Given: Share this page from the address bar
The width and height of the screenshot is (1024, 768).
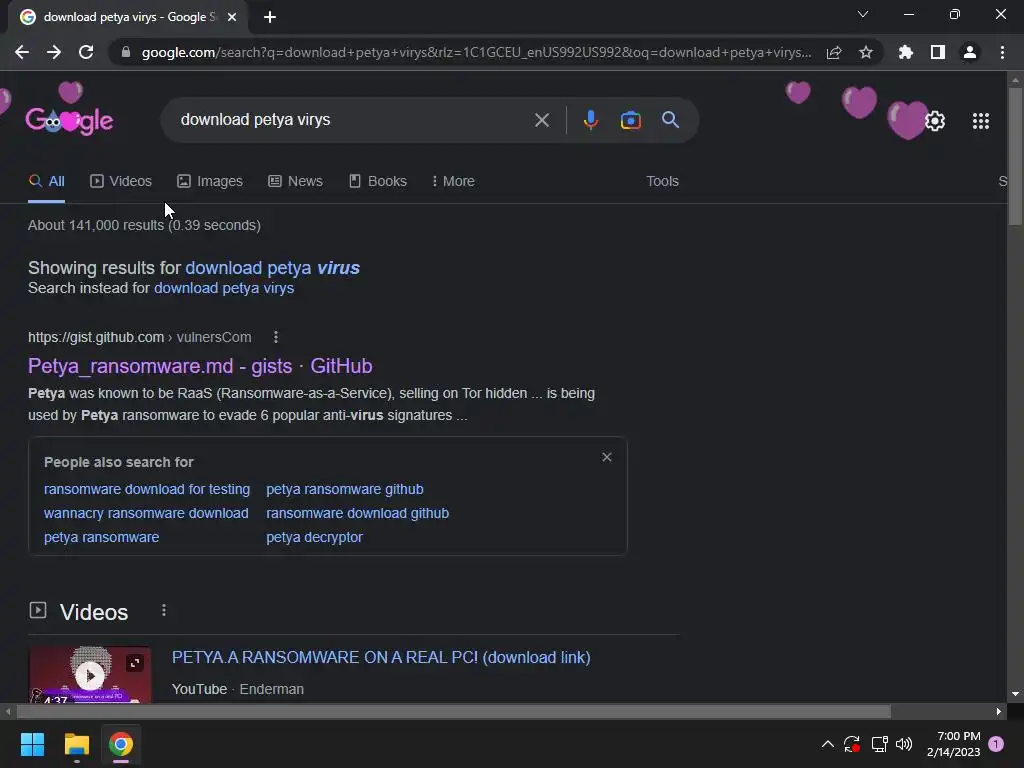Looking at the screenshot, I should 834,52.
